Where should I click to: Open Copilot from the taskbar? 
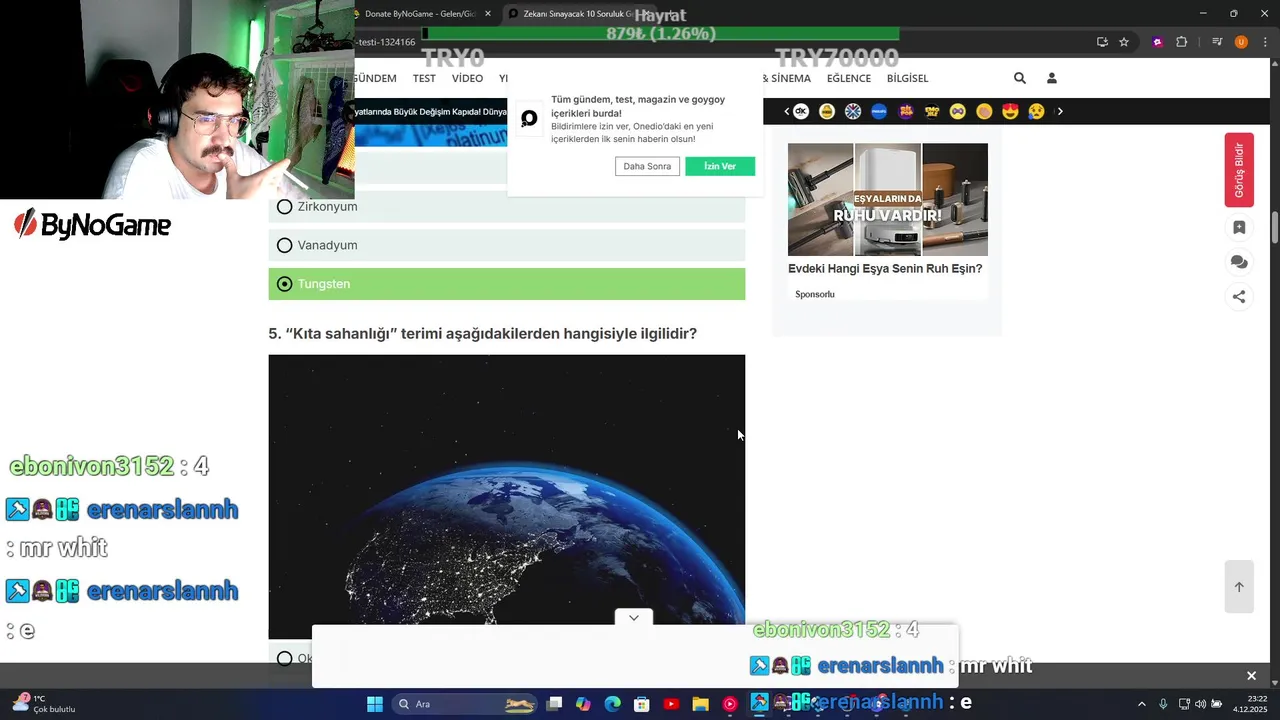tap(583, 704)
